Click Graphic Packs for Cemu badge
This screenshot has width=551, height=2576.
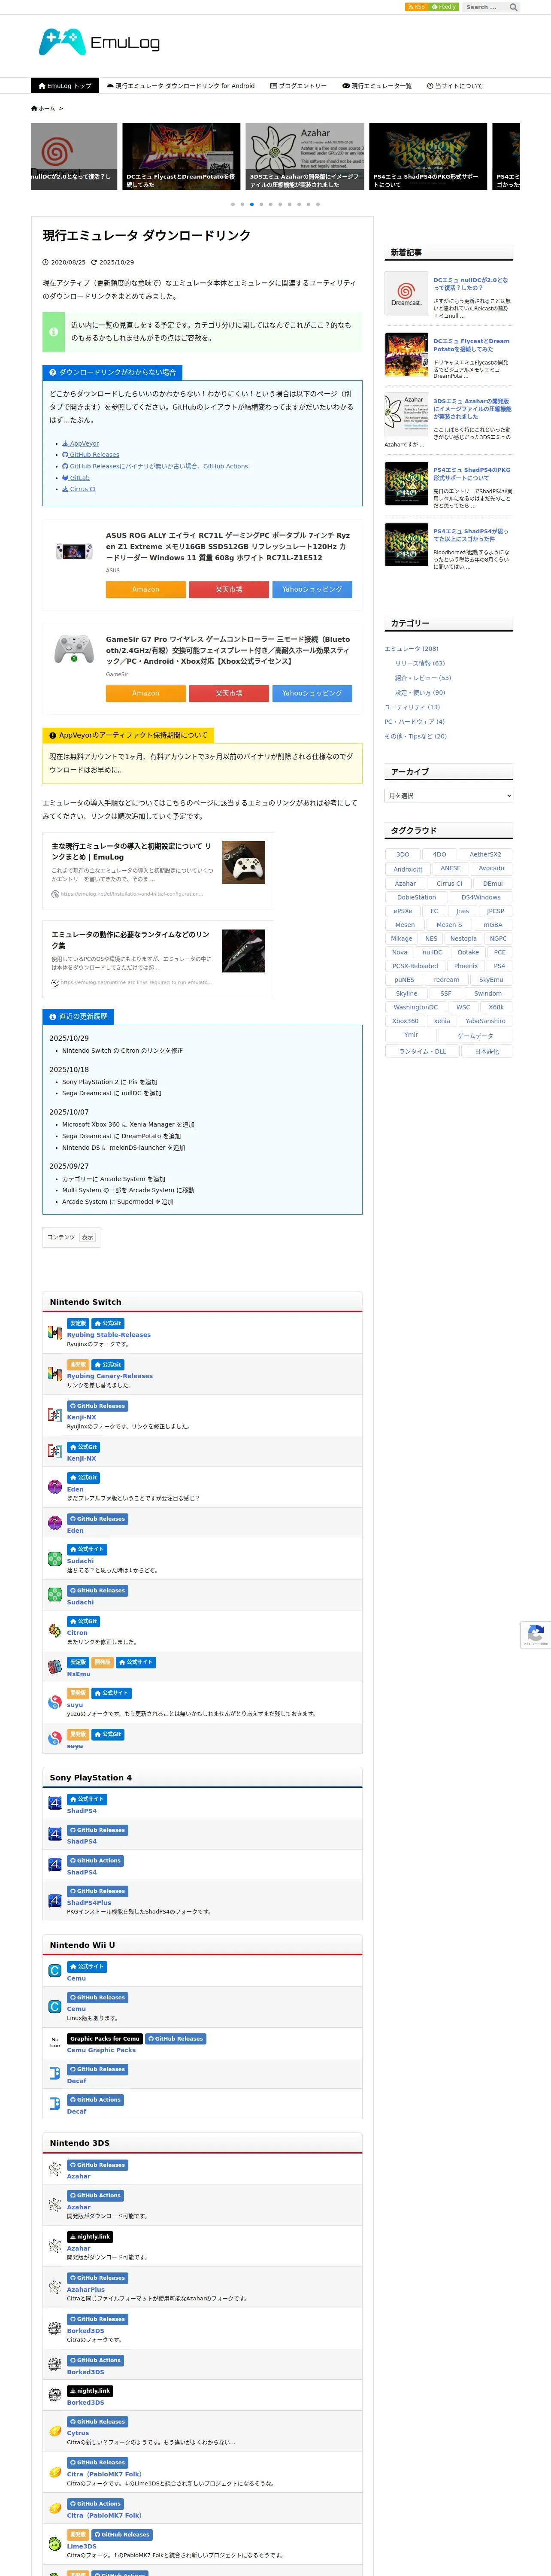[x=105, y=2038]
